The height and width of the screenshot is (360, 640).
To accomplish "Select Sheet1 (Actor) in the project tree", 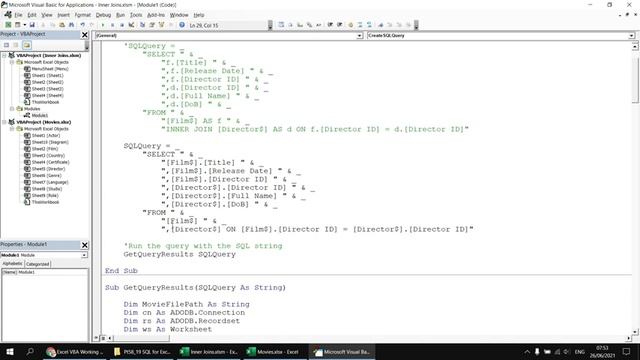I will [46, 136].
